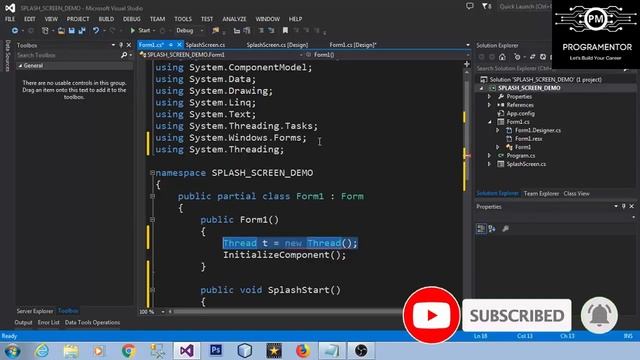Expand the Properties node

coord(489,97)
